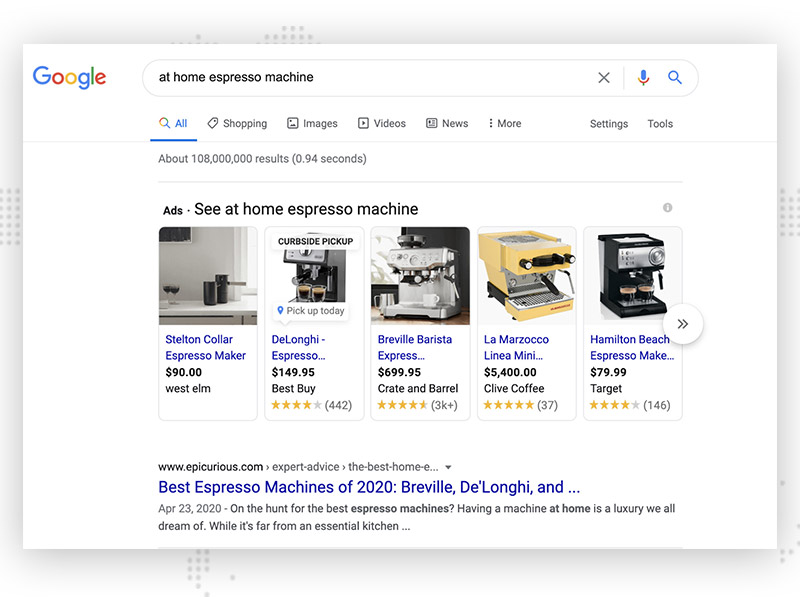Viewport: 800px width, 597px height.
Task: Open Best Espresso Machines of 2020 result
Action: [x=369, y=487]
